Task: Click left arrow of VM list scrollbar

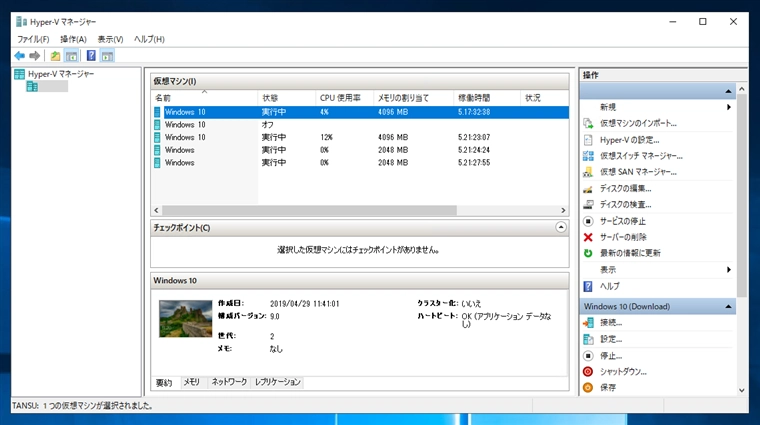Action: (156, 210)
